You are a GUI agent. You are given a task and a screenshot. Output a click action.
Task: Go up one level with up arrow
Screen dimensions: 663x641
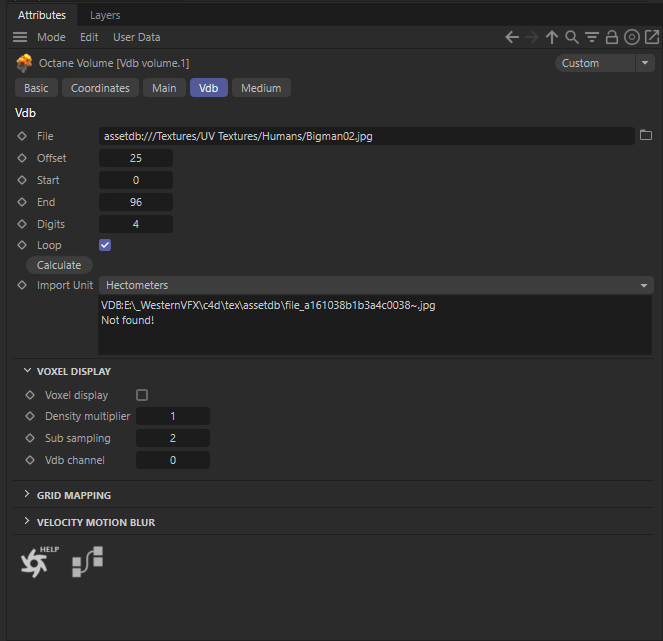coord(552,37)
